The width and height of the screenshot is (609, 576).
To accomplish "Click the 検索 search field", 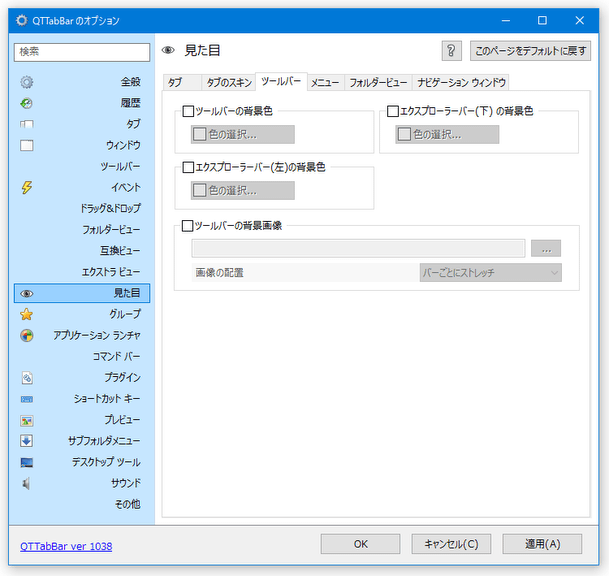I will click(x=82, y=52).
